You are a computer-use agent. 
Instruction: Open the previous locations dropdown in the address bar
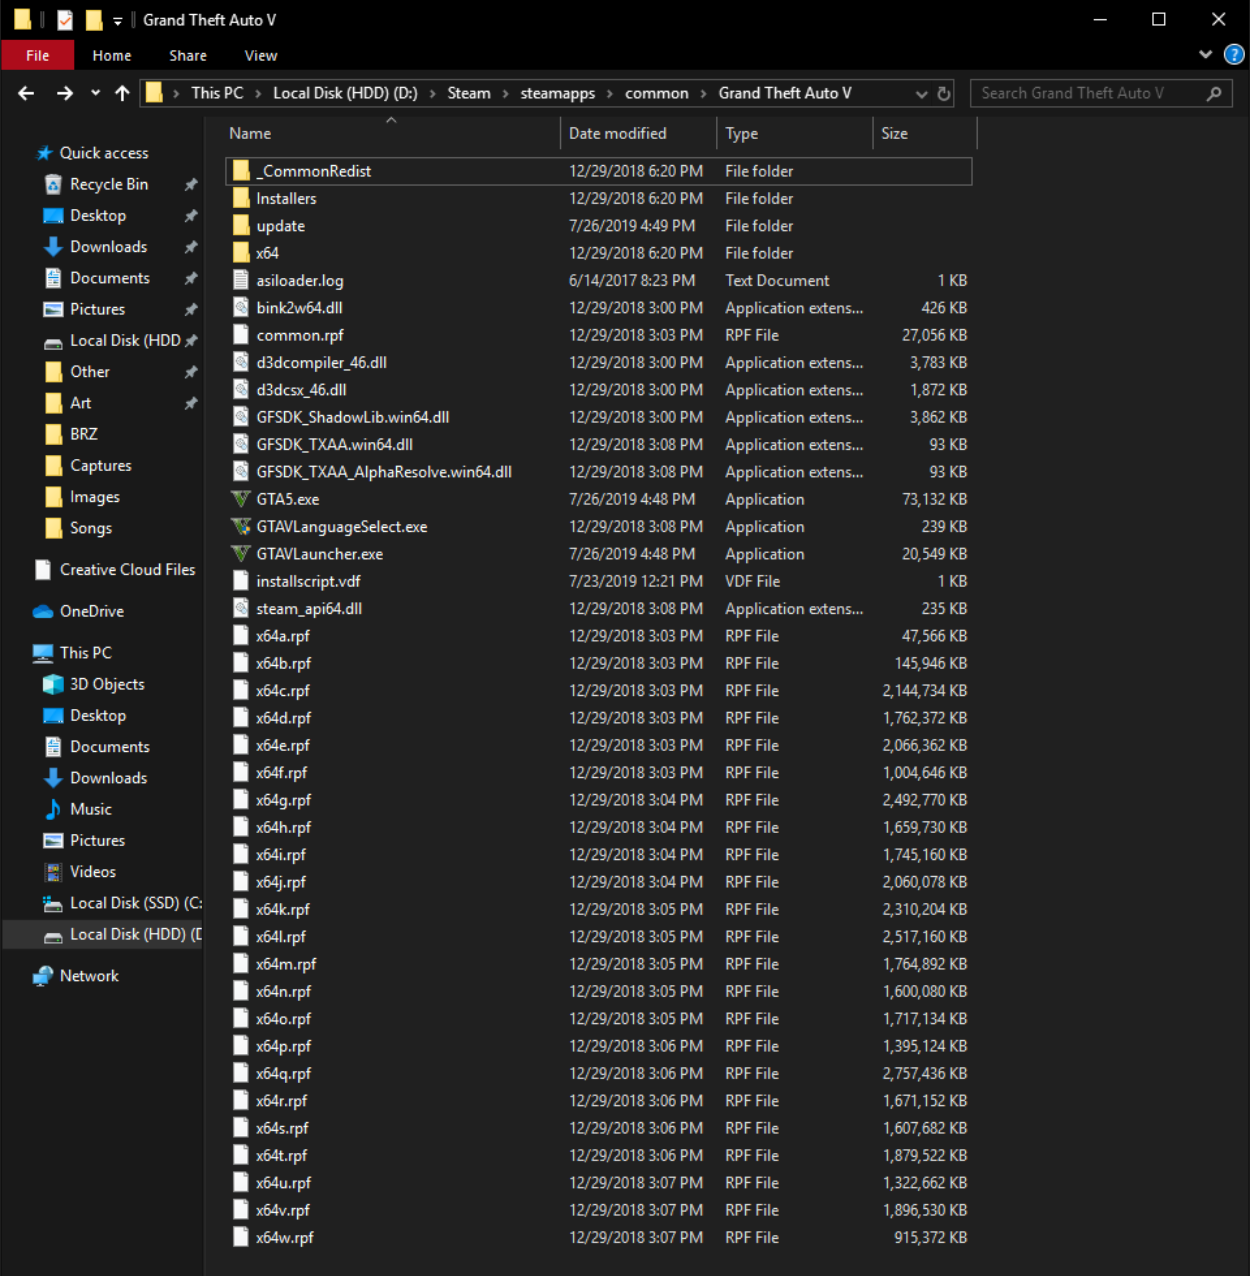(x=921, y=93)
